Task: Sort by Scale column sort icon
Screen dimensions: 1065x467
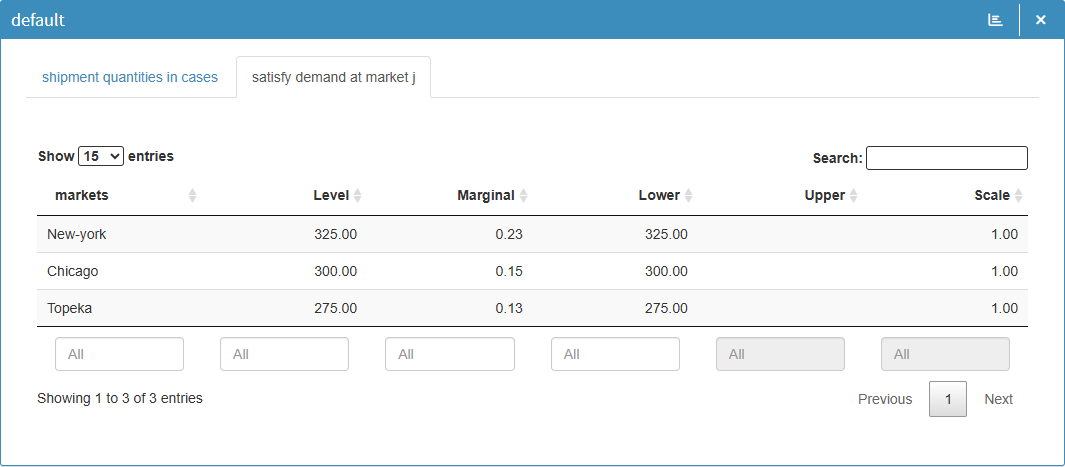Action: point(1018,196)
